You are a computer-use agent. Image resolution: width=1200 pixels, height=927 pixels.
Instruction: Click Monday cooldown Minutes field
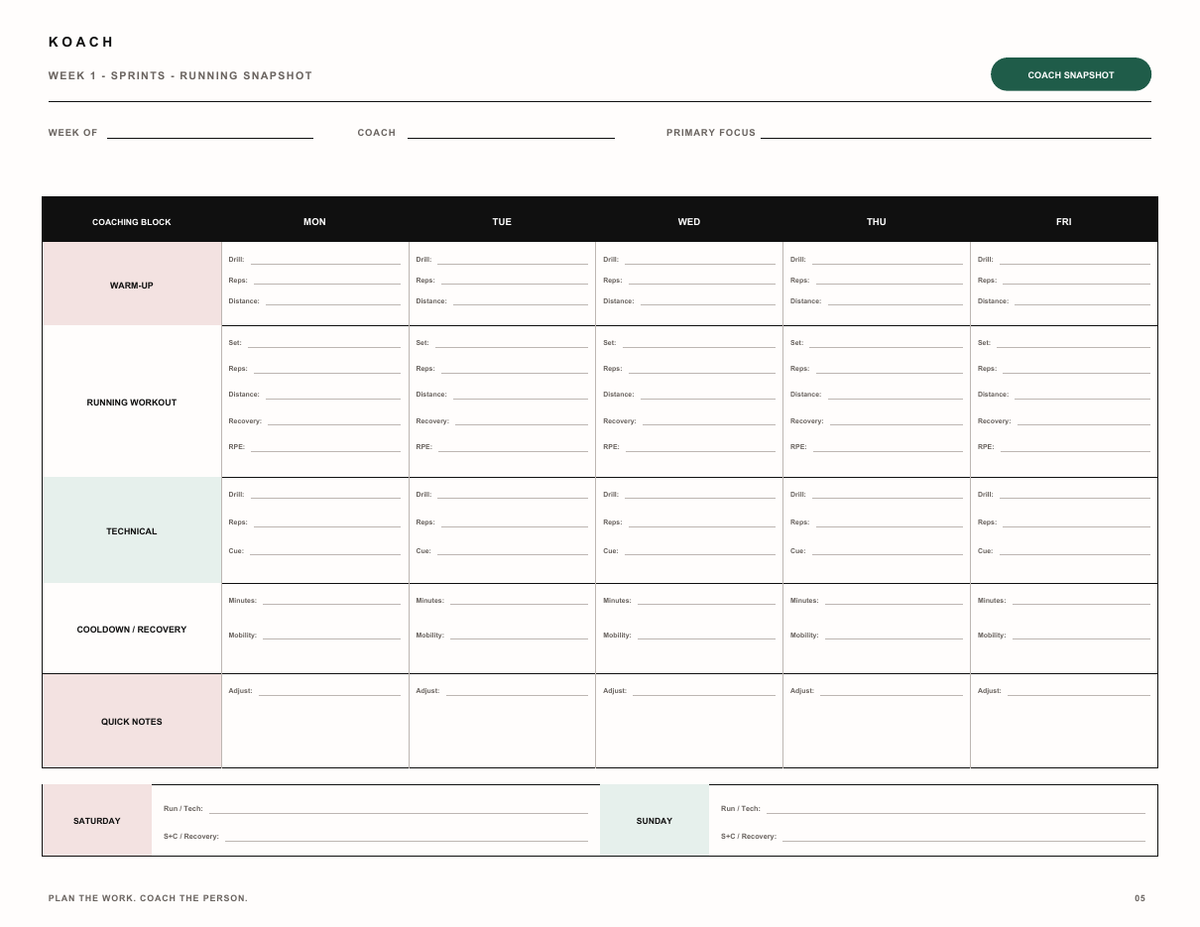pyautogui.click(x=331, y=601)
